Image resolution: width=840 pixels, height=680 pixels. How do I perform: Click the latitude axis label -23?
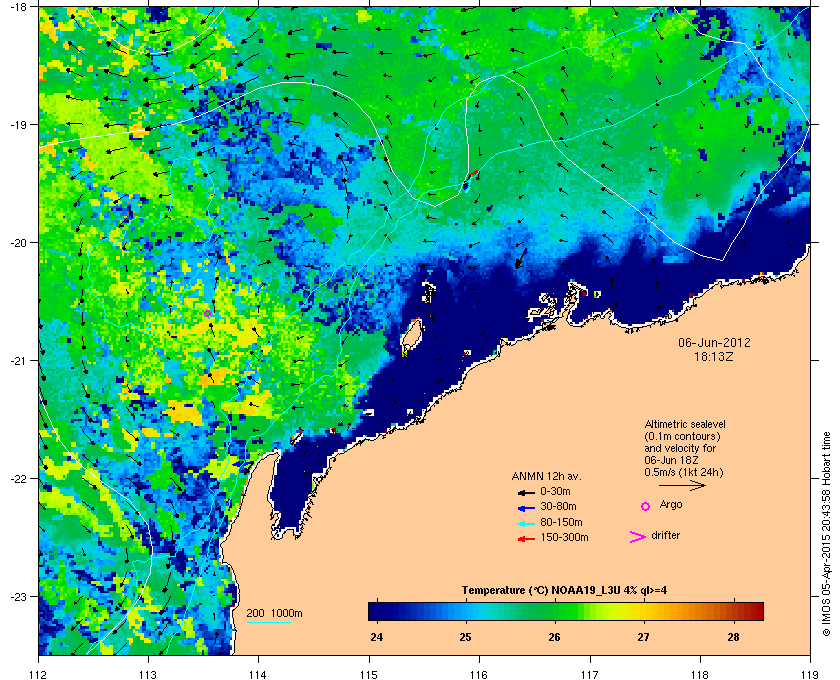tap(18, 596)
